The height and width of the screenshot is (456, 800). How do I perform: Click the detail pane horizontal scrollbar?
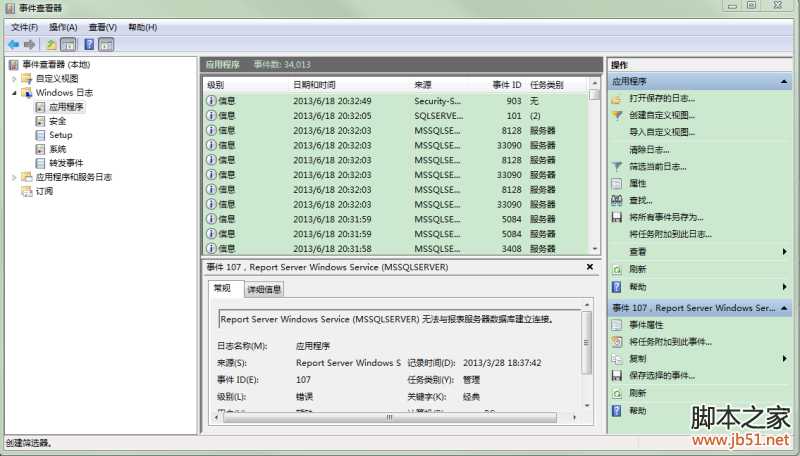390,418
